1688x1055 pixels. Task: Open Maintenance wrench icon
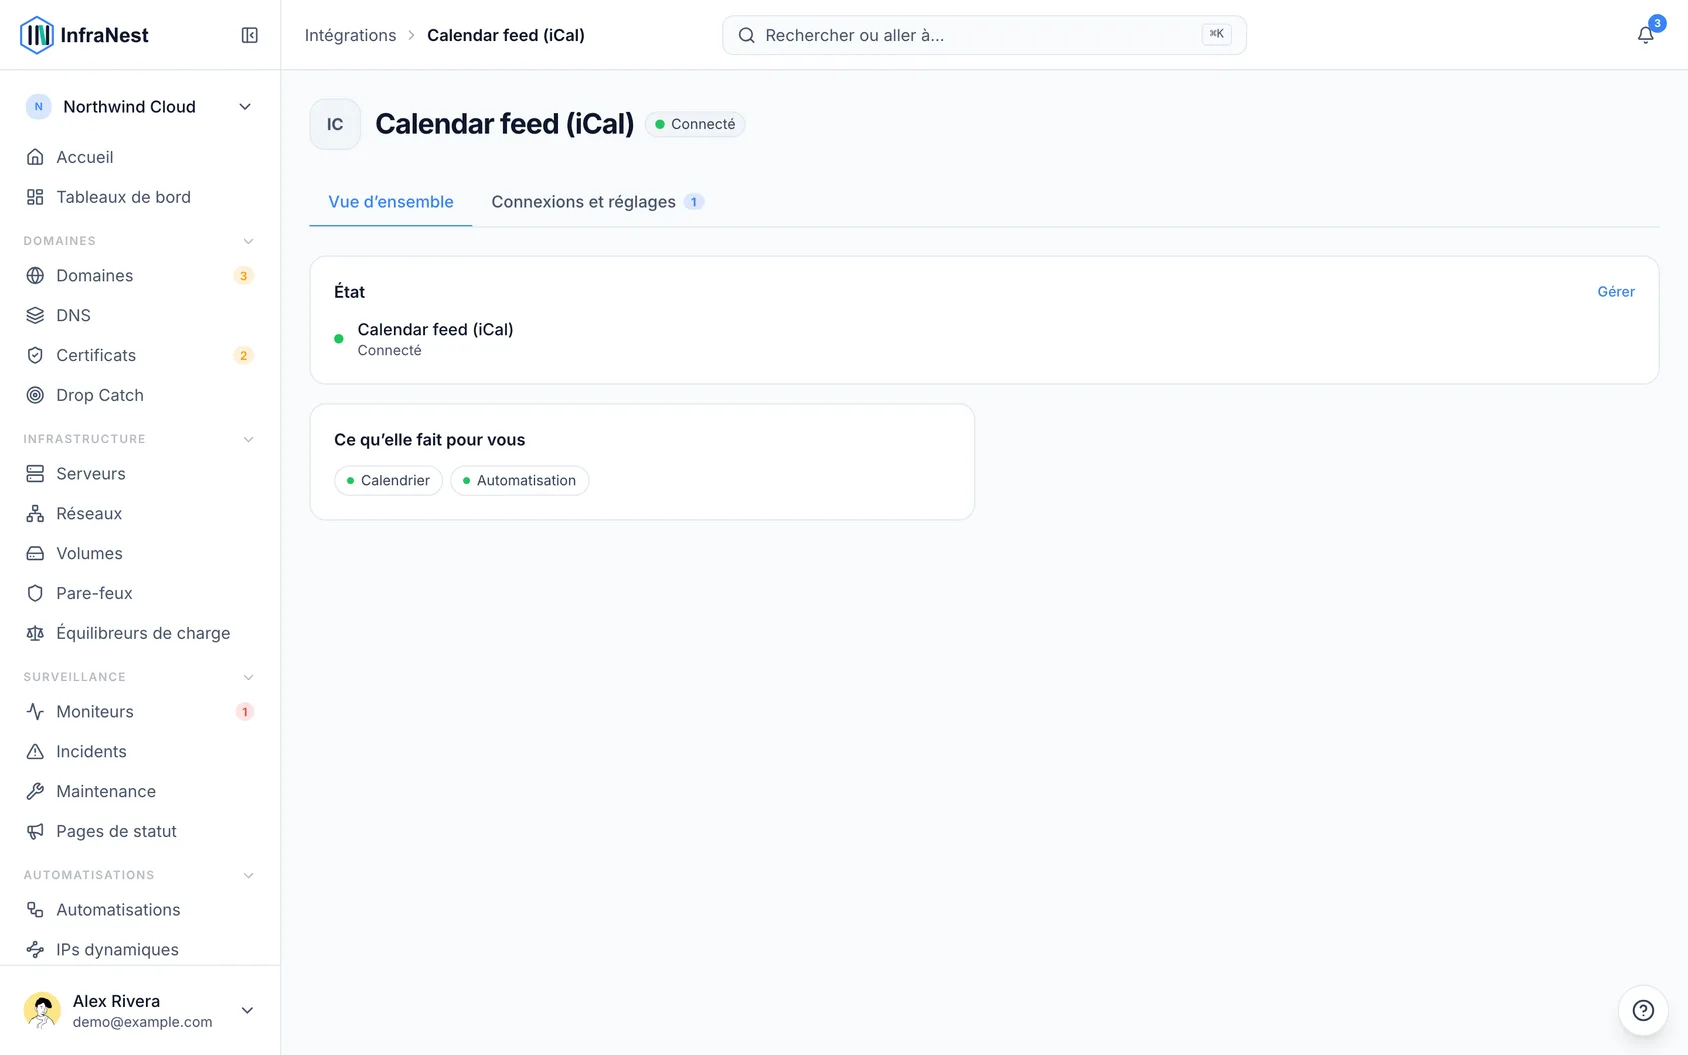click(x=35, y=791)
